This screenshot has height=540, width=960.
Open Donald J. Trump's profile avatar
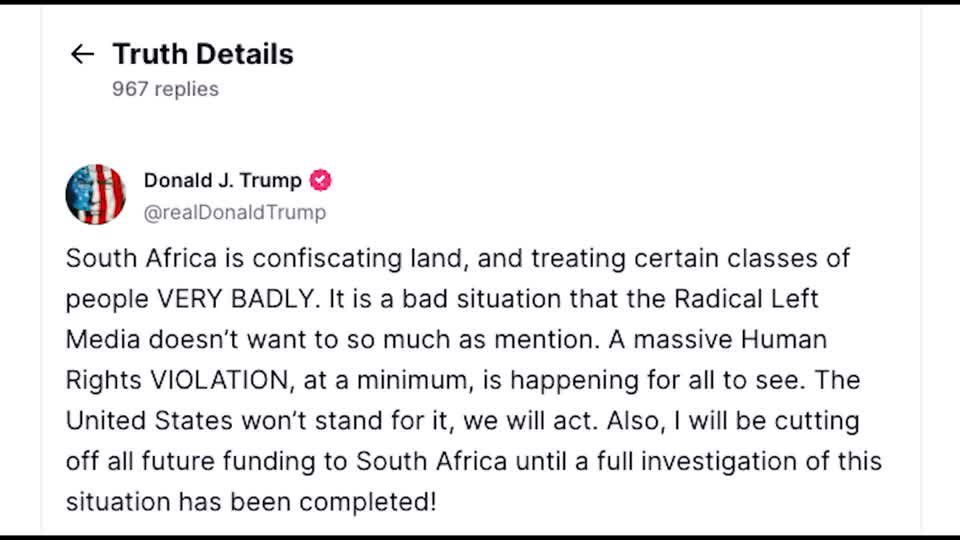95,194
